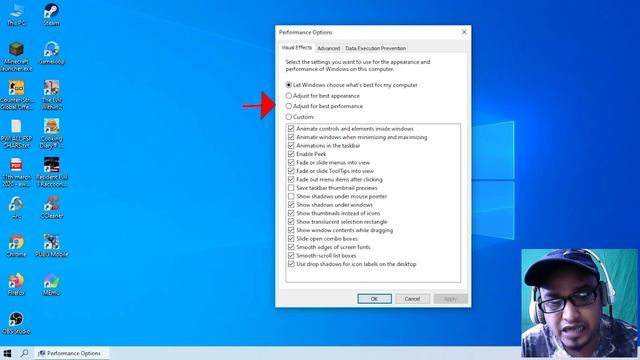The height and width of the screenshot is (360, 640).
Task: Click the OBS Studio desktop shortcut
Action: (x=16, y=323)
